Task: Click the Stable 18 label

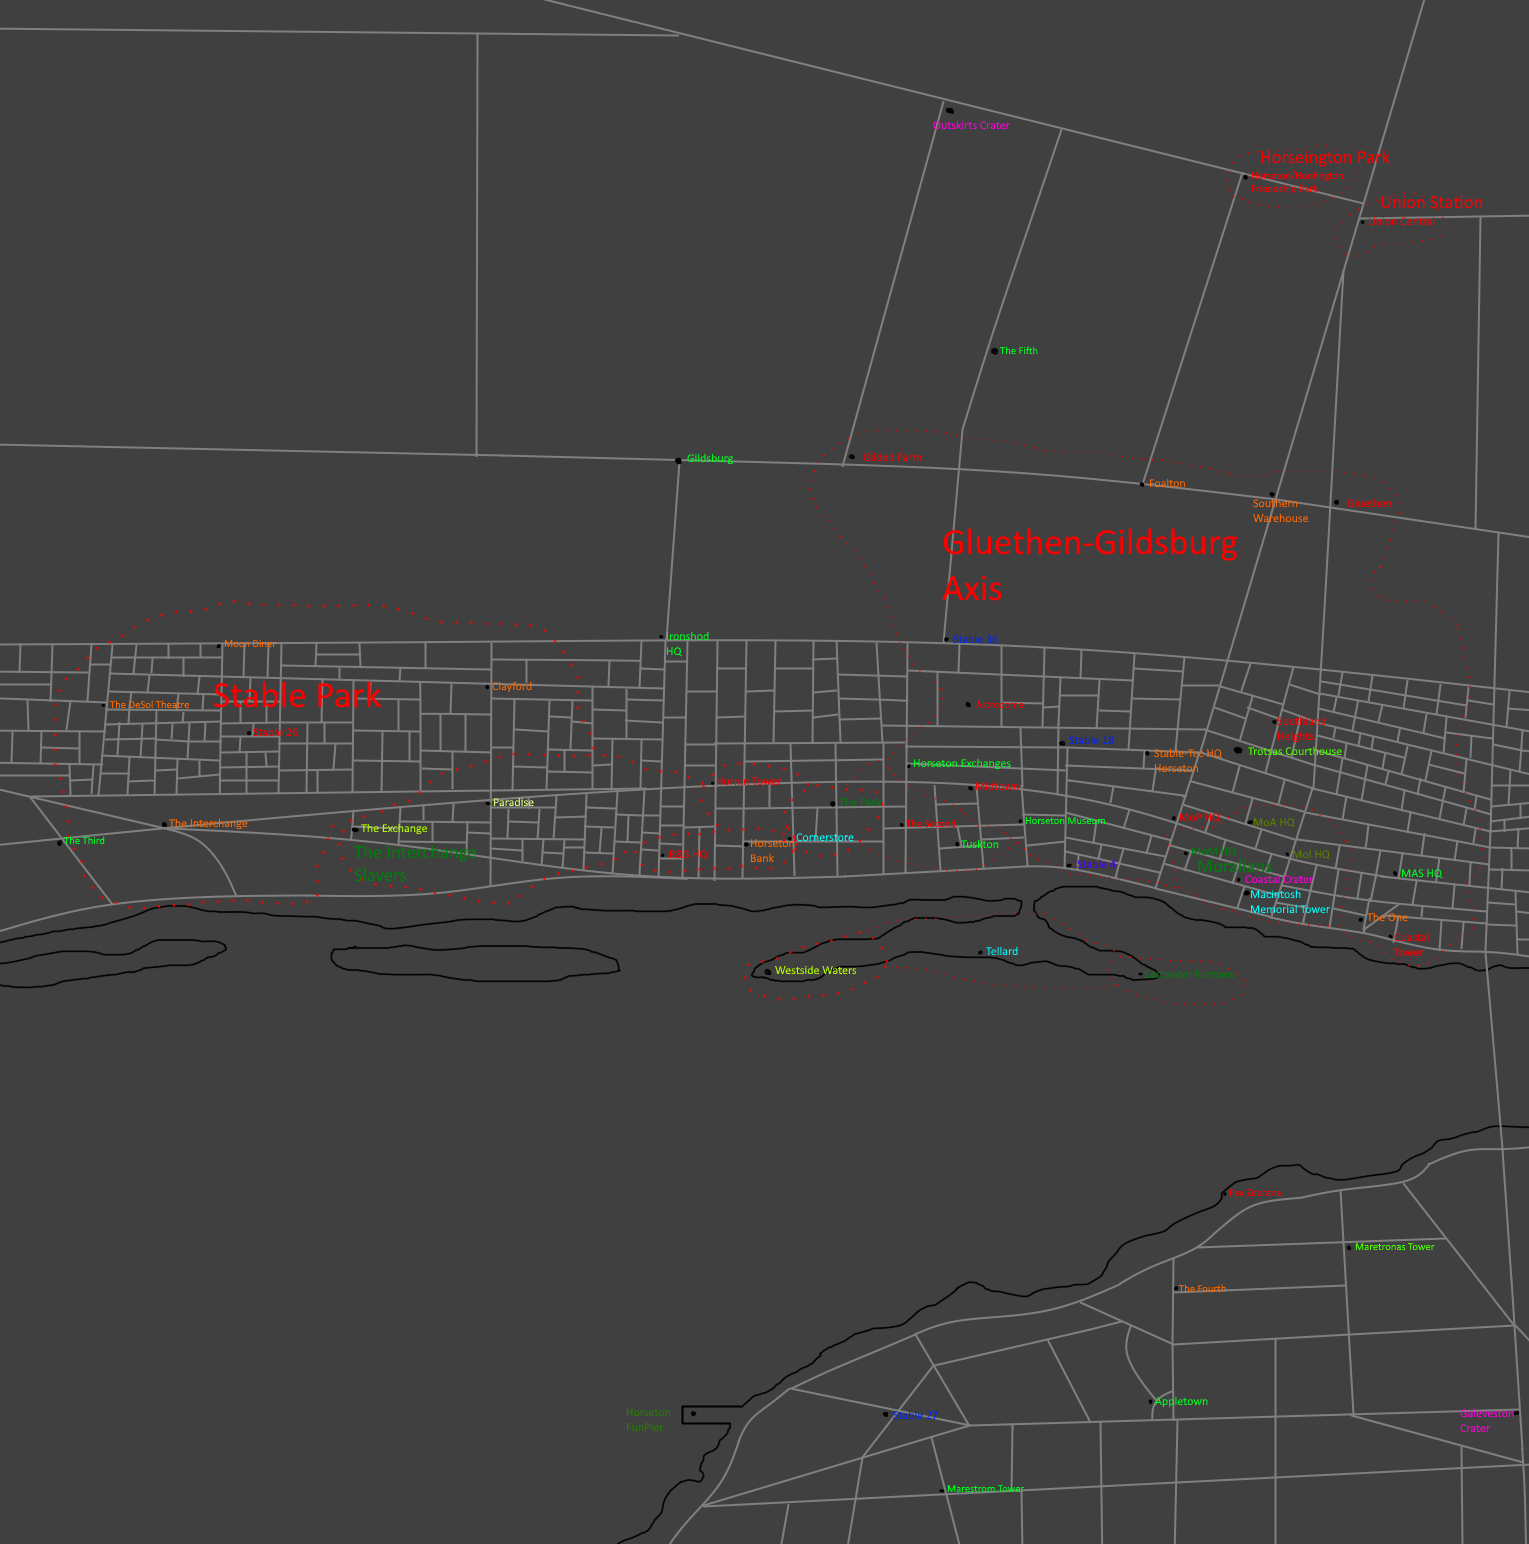Action: pyautogui.click(x=1091, y=741)
